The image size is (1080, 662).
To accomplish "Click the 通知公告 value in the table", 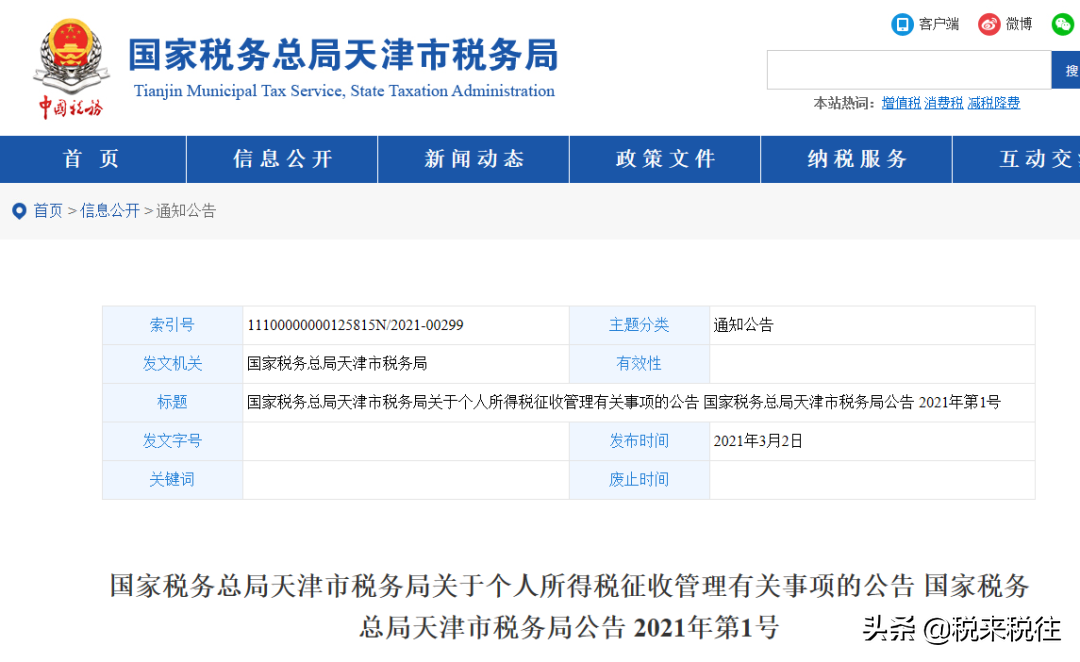I will (x=743, y=325).
